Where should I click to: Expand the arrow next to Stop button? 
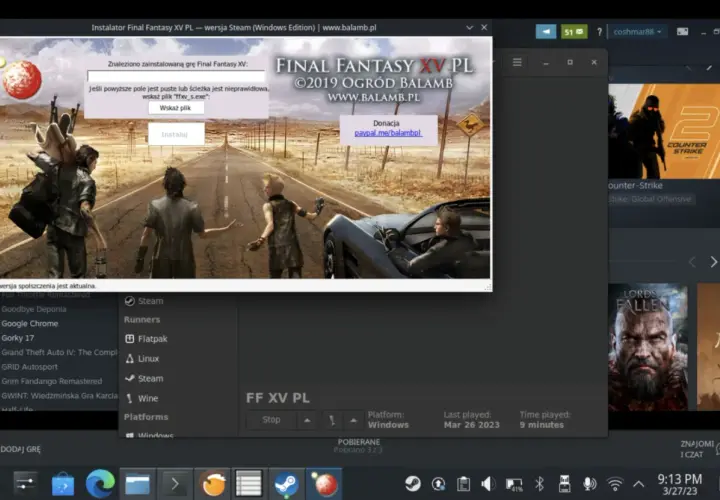pyautogui.click(x=307, y=420)
